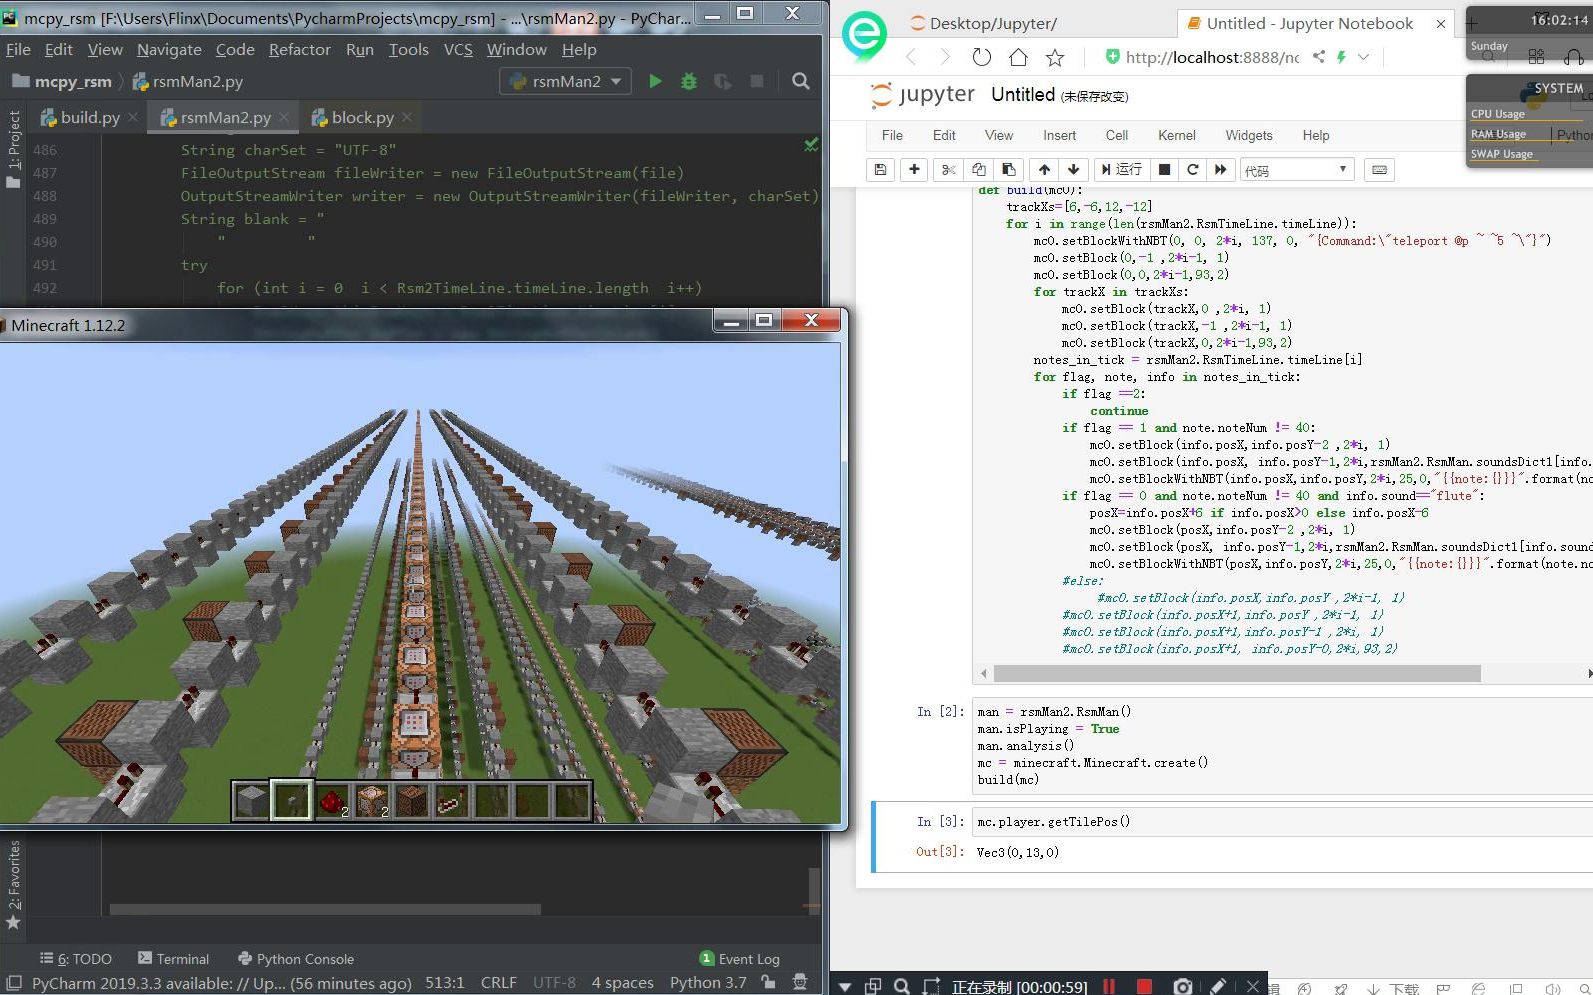Click the mcpy_rsm breadcrumb in navigation bar
1593x995 pixels.
pyautogui.click(x=62, y=81)
